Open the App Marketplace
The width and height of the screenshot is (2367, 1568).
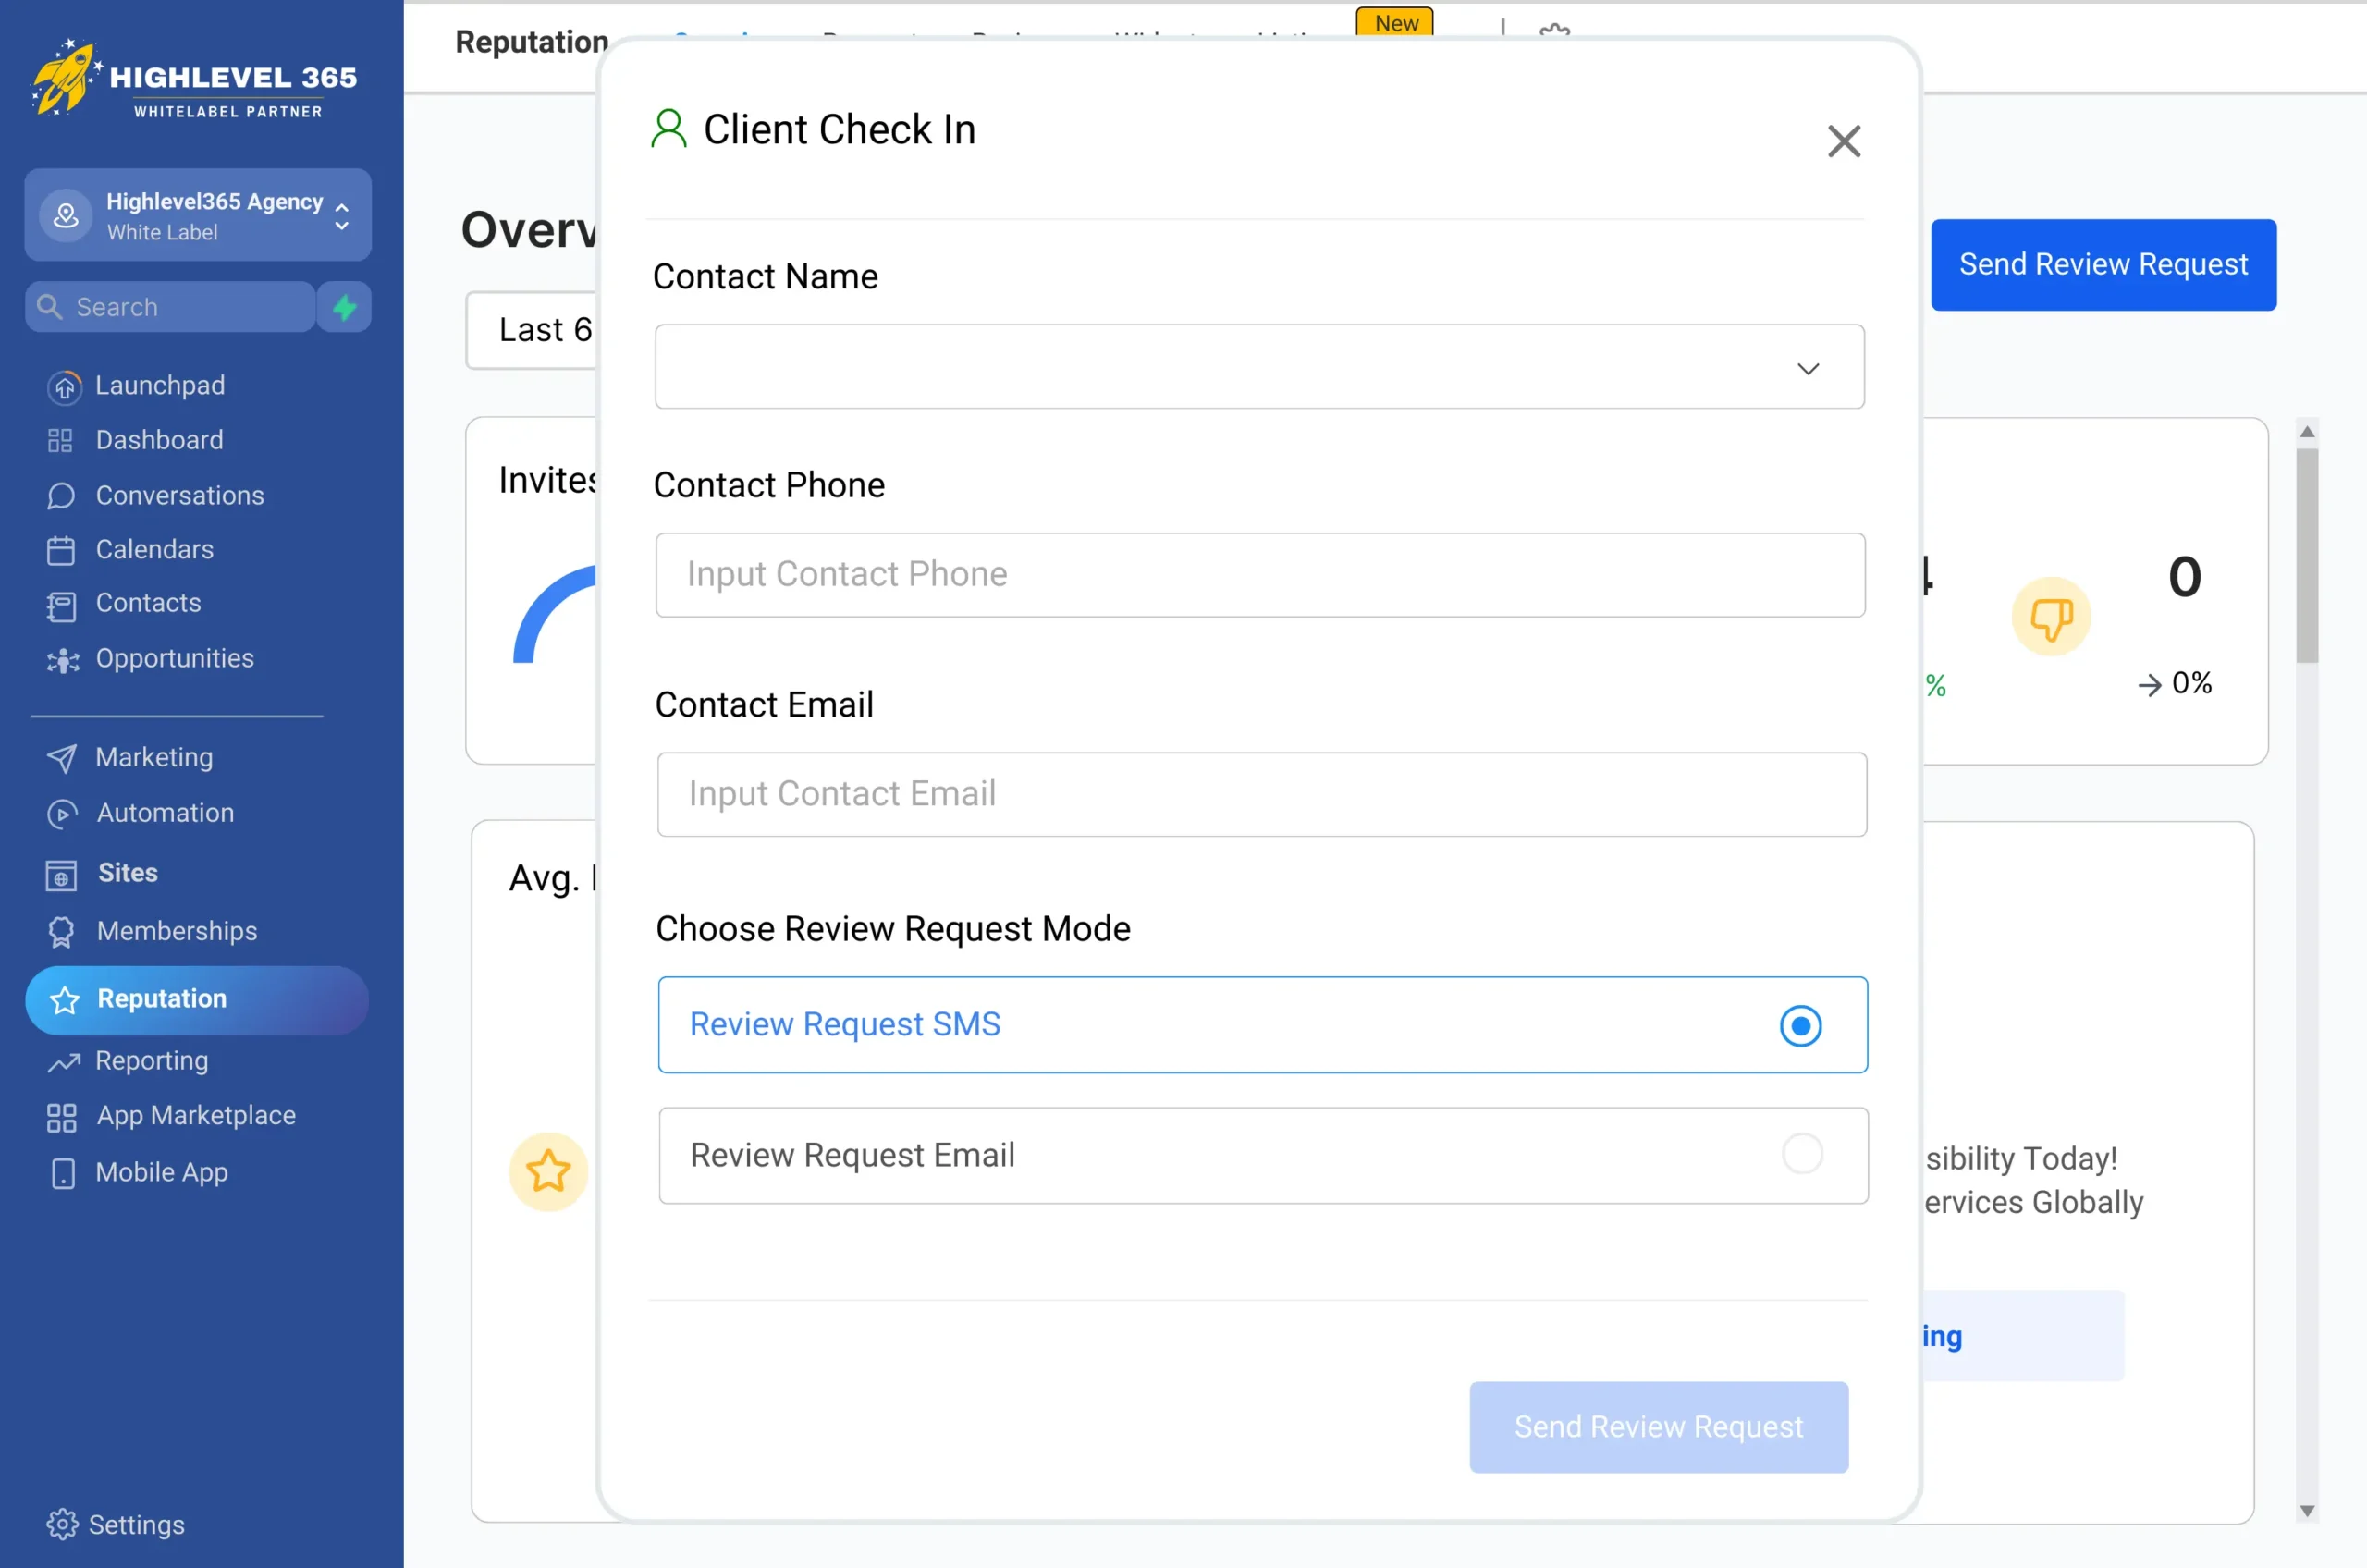[x=195, y=1115]
